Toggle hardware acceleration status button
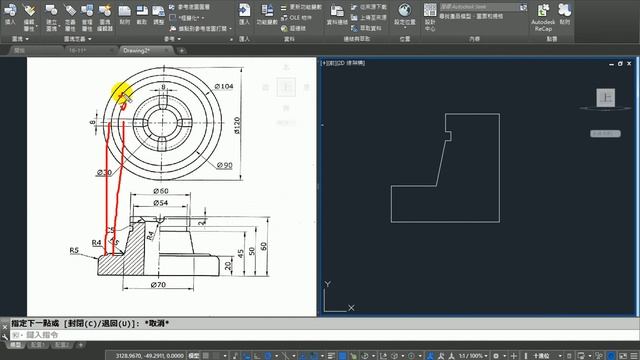The height and width of the screenshot is (360, 640). click(x=611, y=356)
